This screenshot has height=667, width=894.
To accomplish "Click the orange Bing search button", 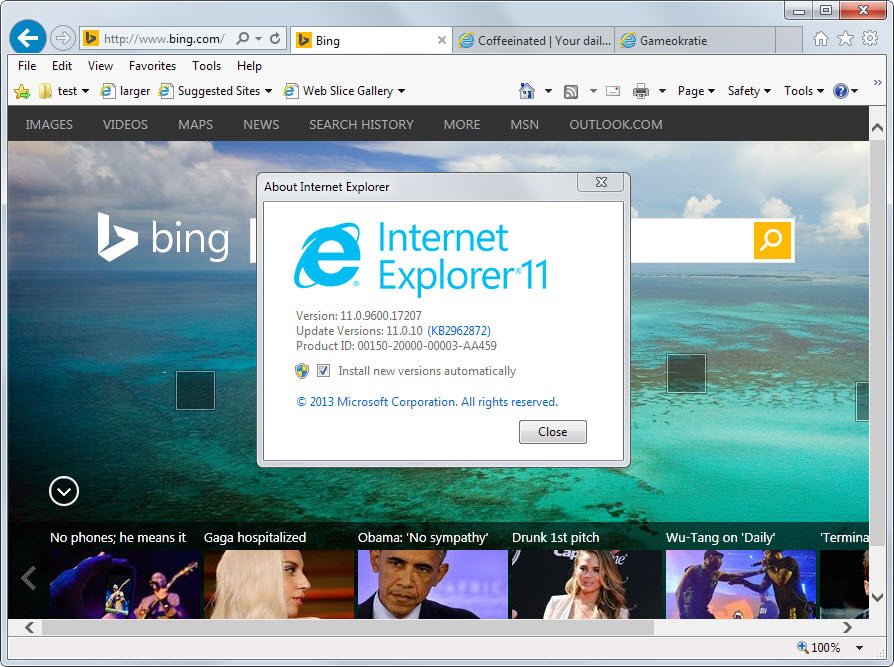I will coord(773,240).
